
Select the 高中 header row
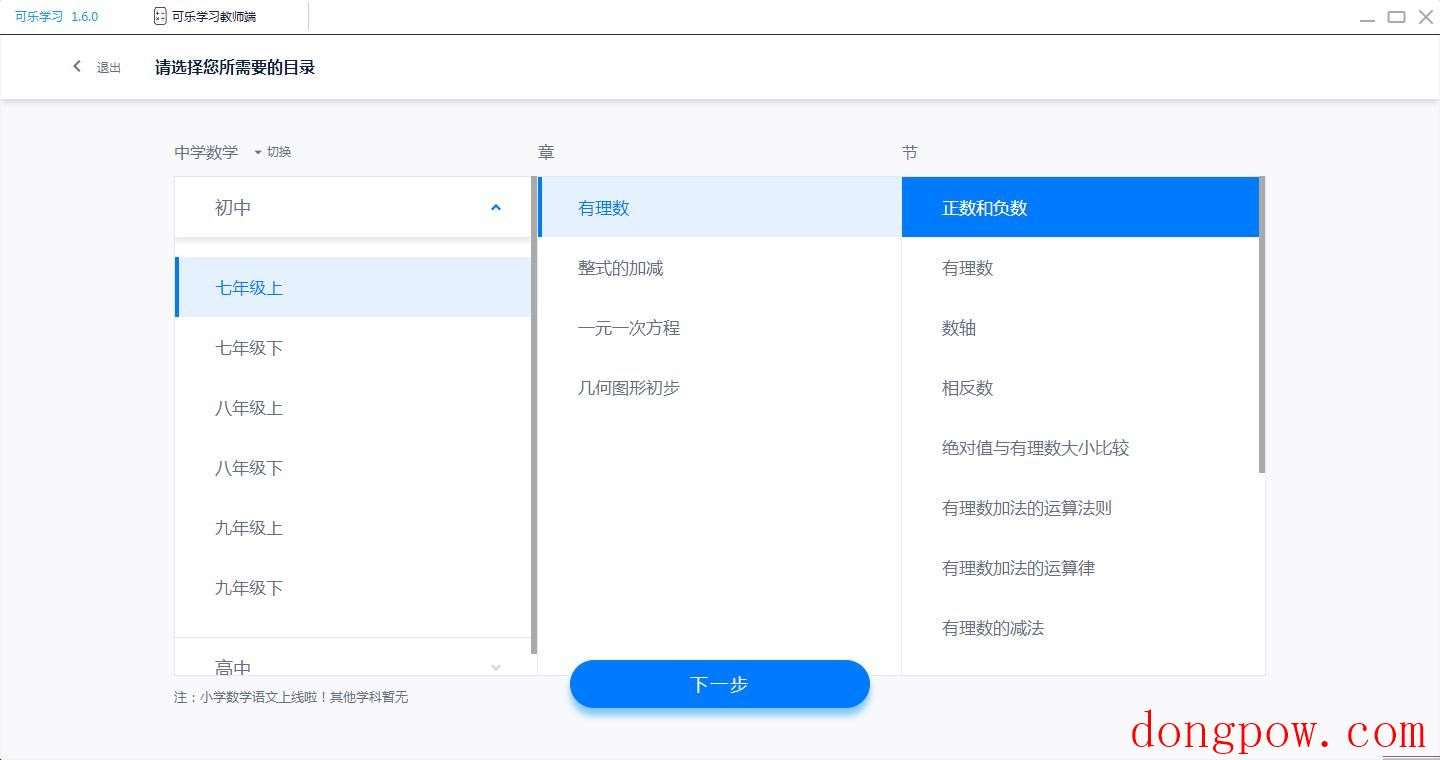[353, 657]
